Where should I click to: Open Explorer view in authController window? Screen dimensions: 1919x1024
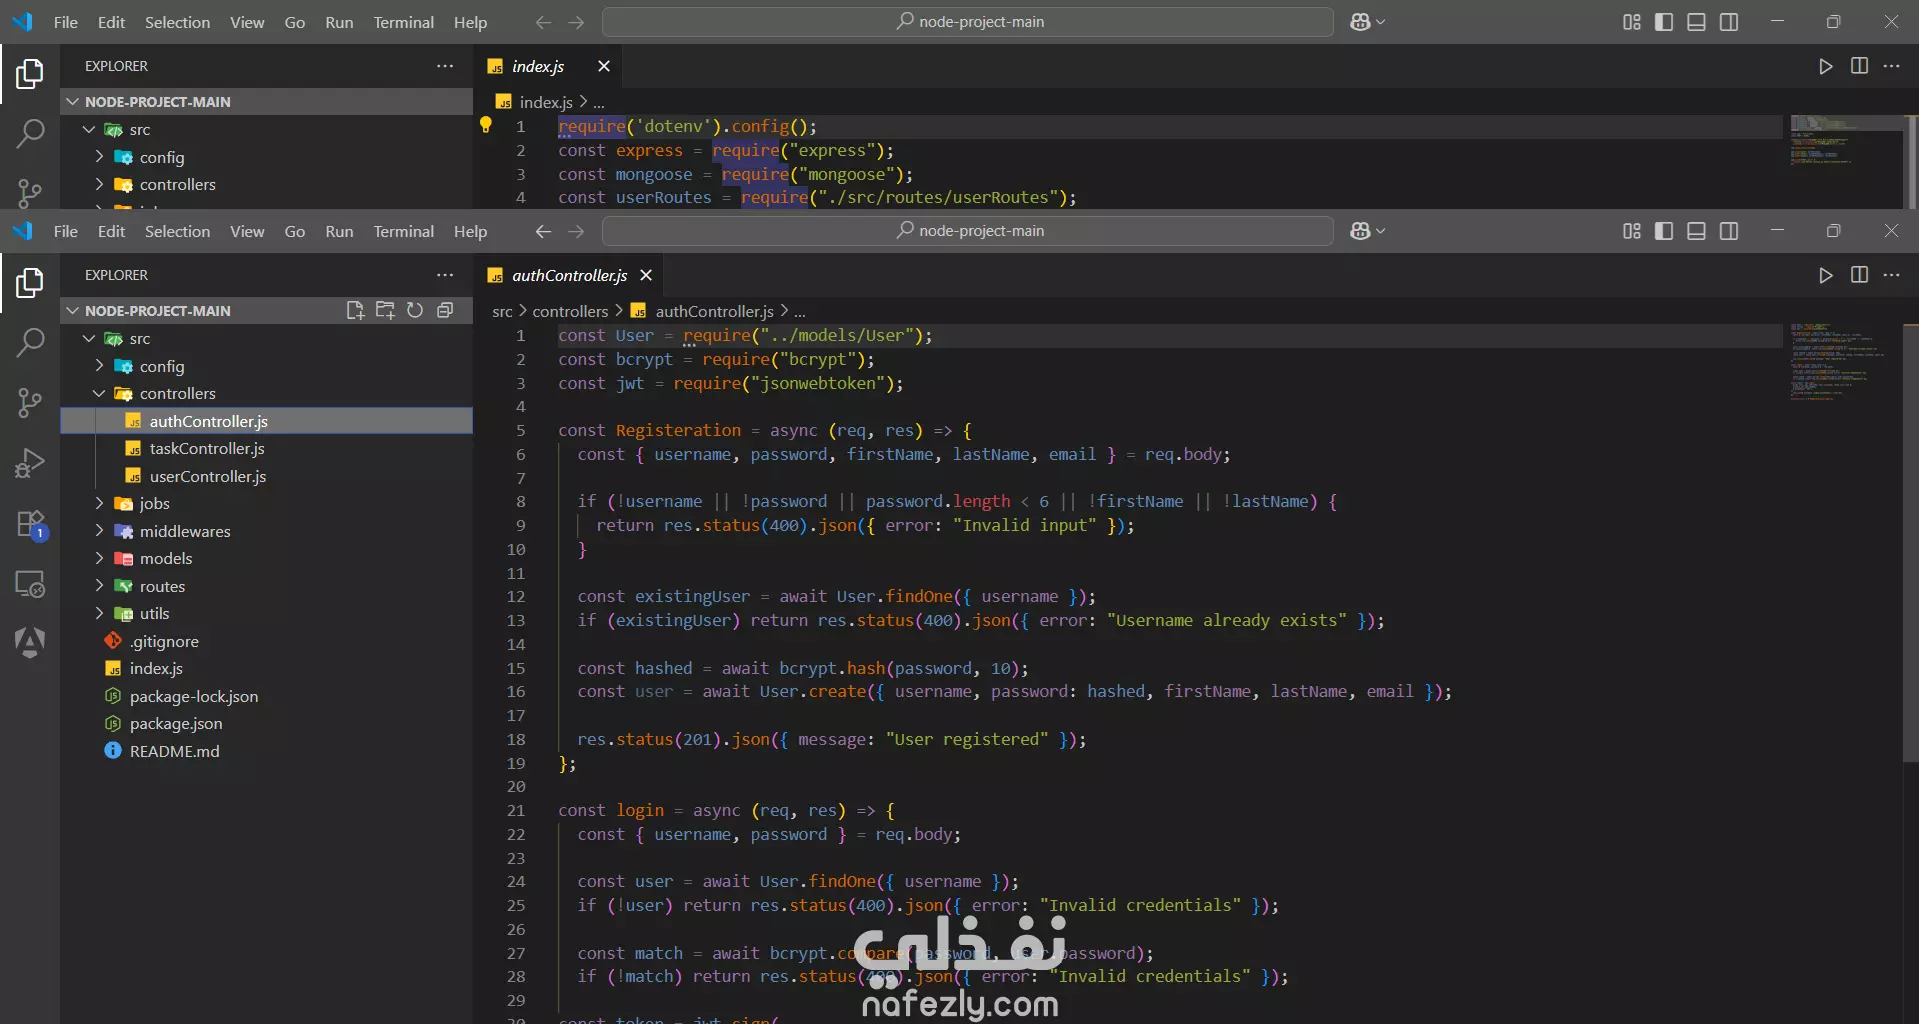click(30, 283)
